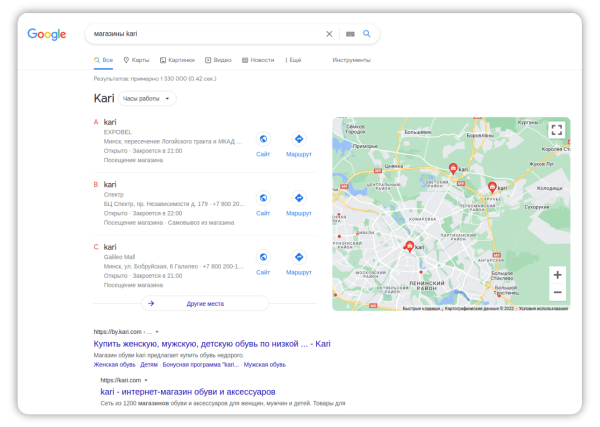600x427 pixels.
Task: Switch to the Карты tab
Action: click(136, 60)
